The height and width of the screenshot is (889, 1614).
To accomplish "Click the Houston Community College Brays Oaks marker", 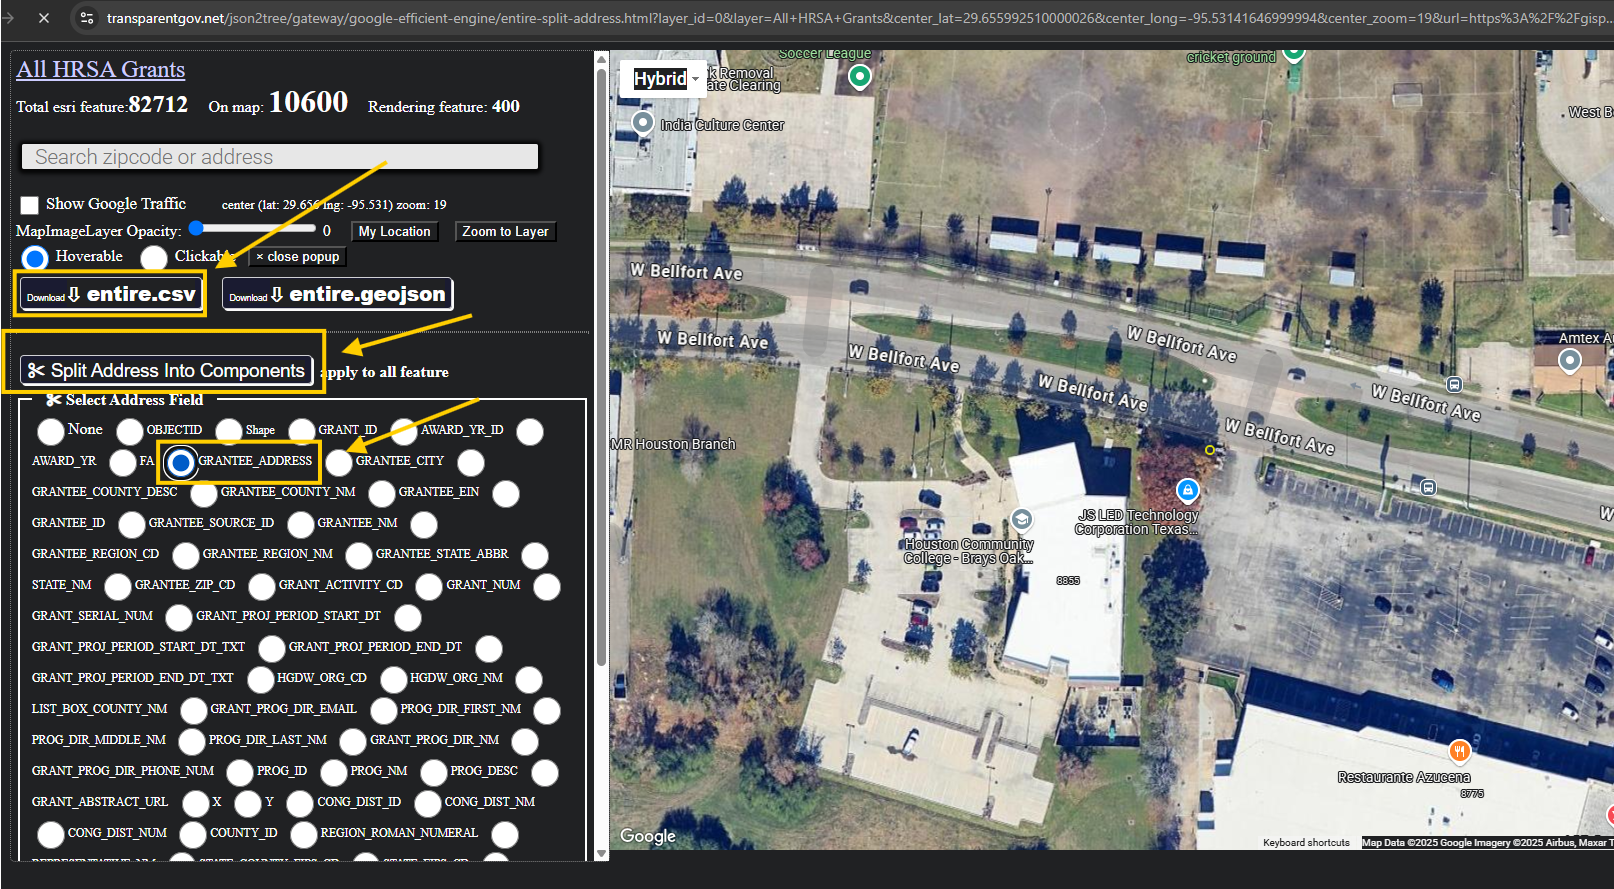I will [1021, 519].
